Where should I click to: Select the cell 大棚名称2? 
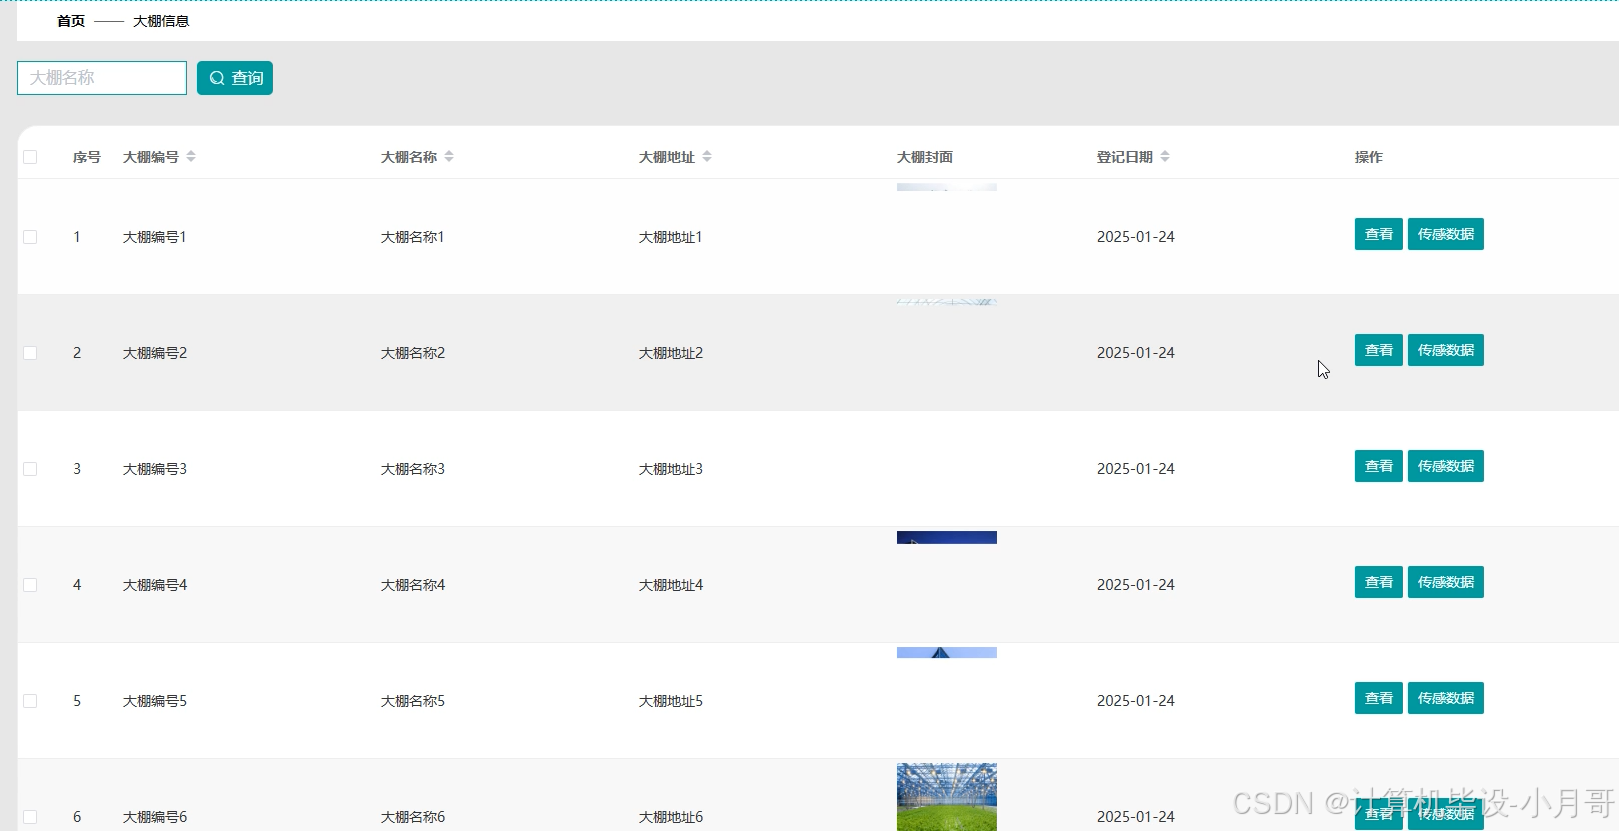[413, 353]
